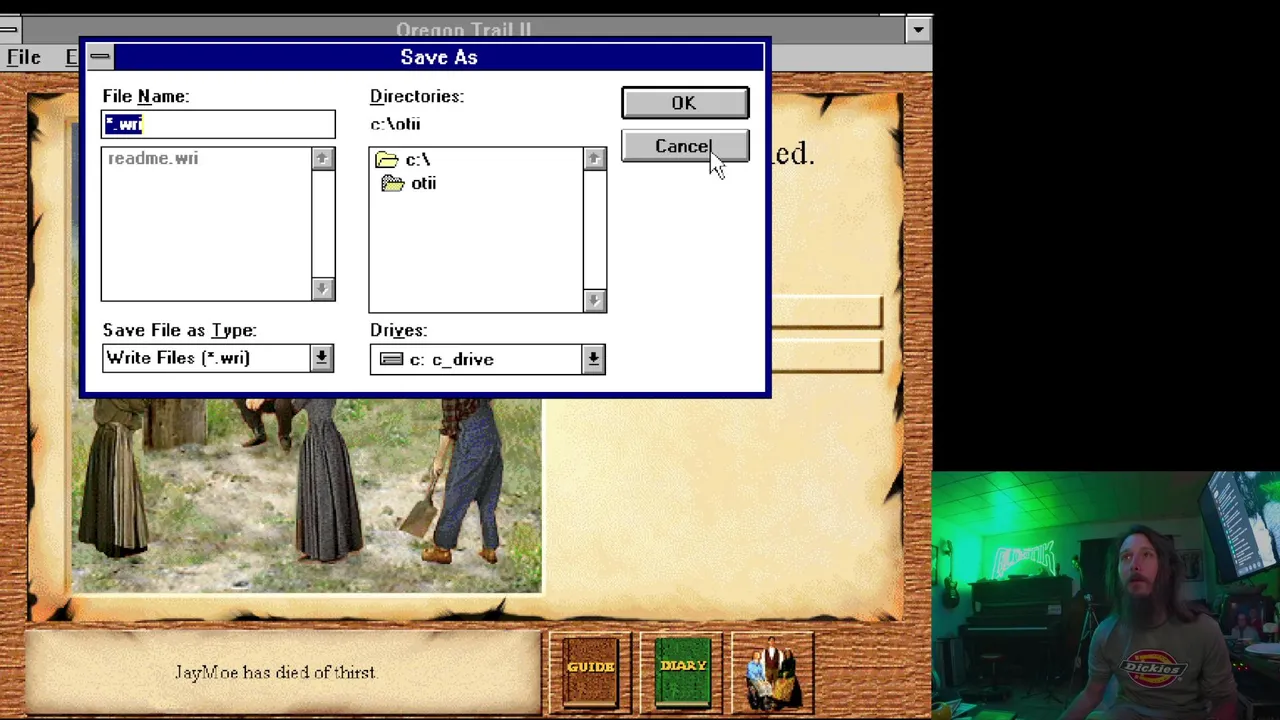Click the otii folder icon

(393, 183)
